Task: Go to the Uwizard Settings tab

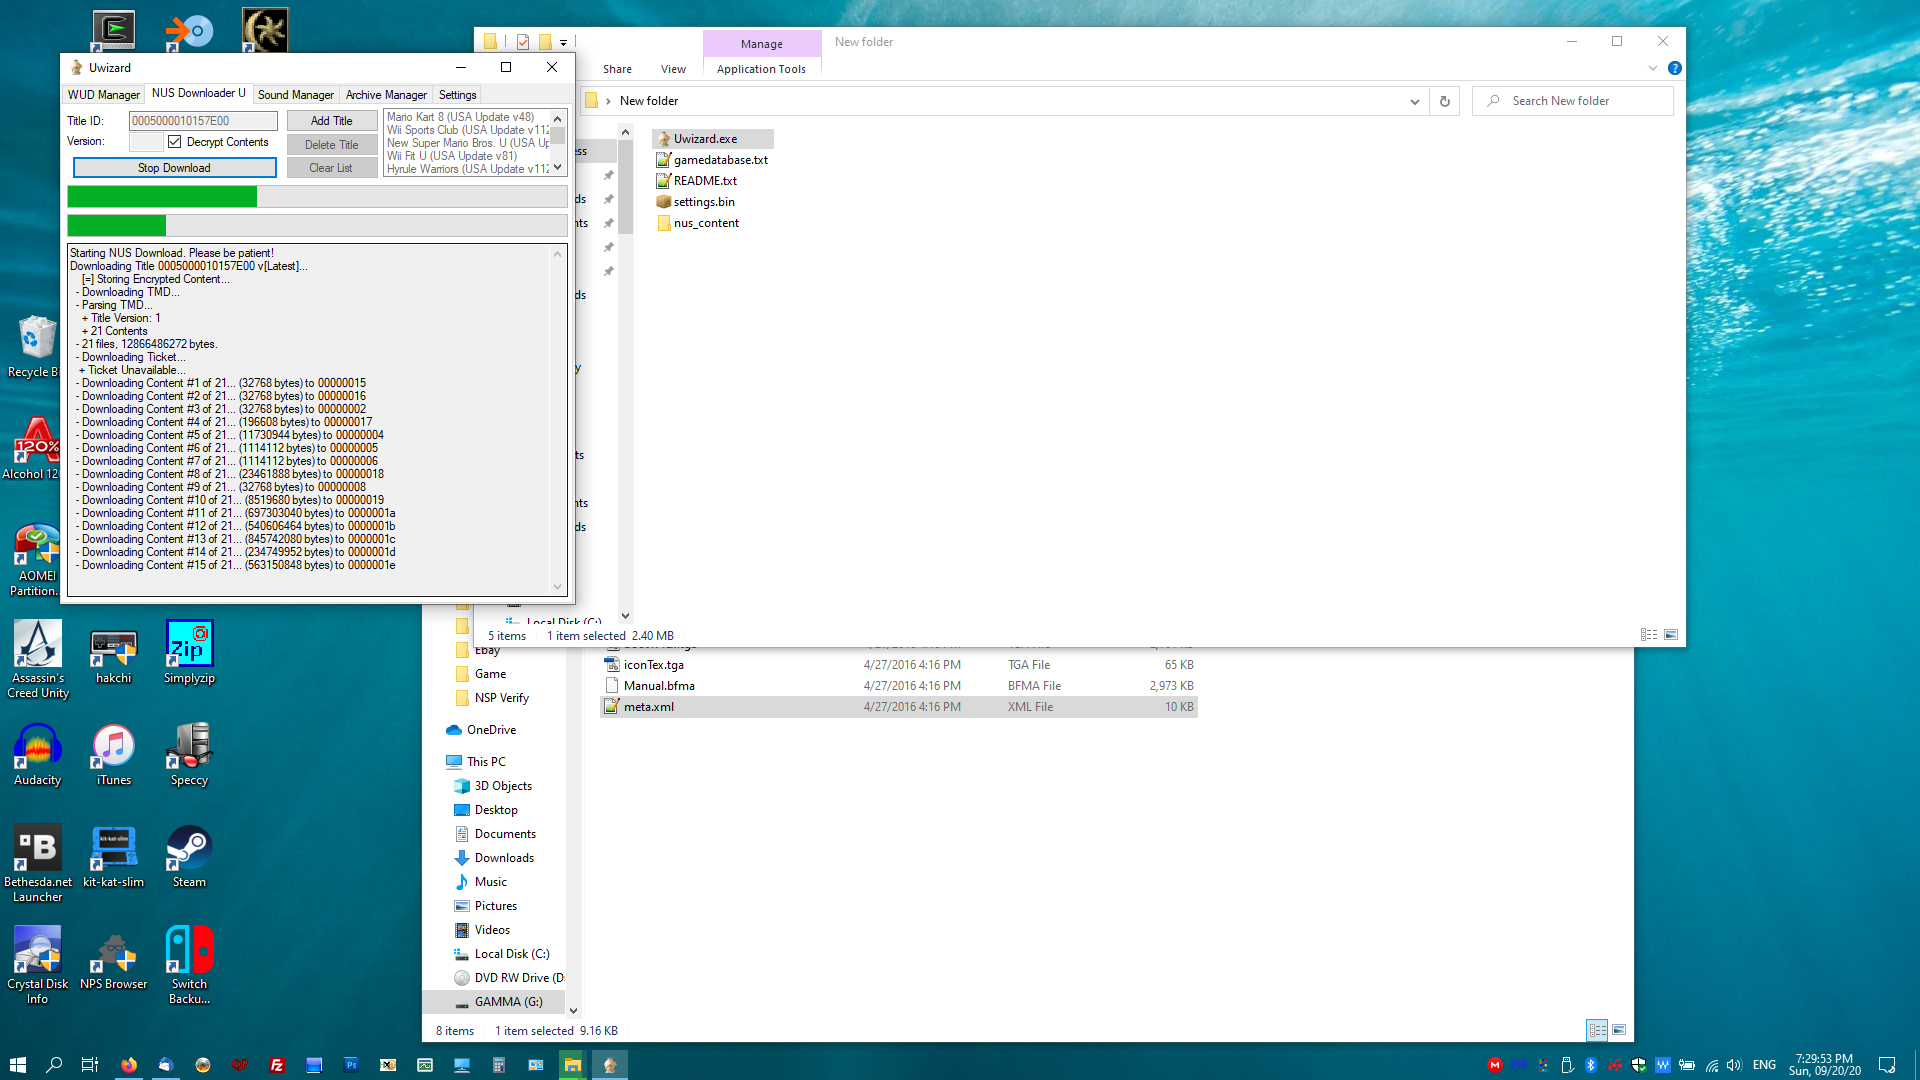Action: pyautogui.click(x=458, y=95)
